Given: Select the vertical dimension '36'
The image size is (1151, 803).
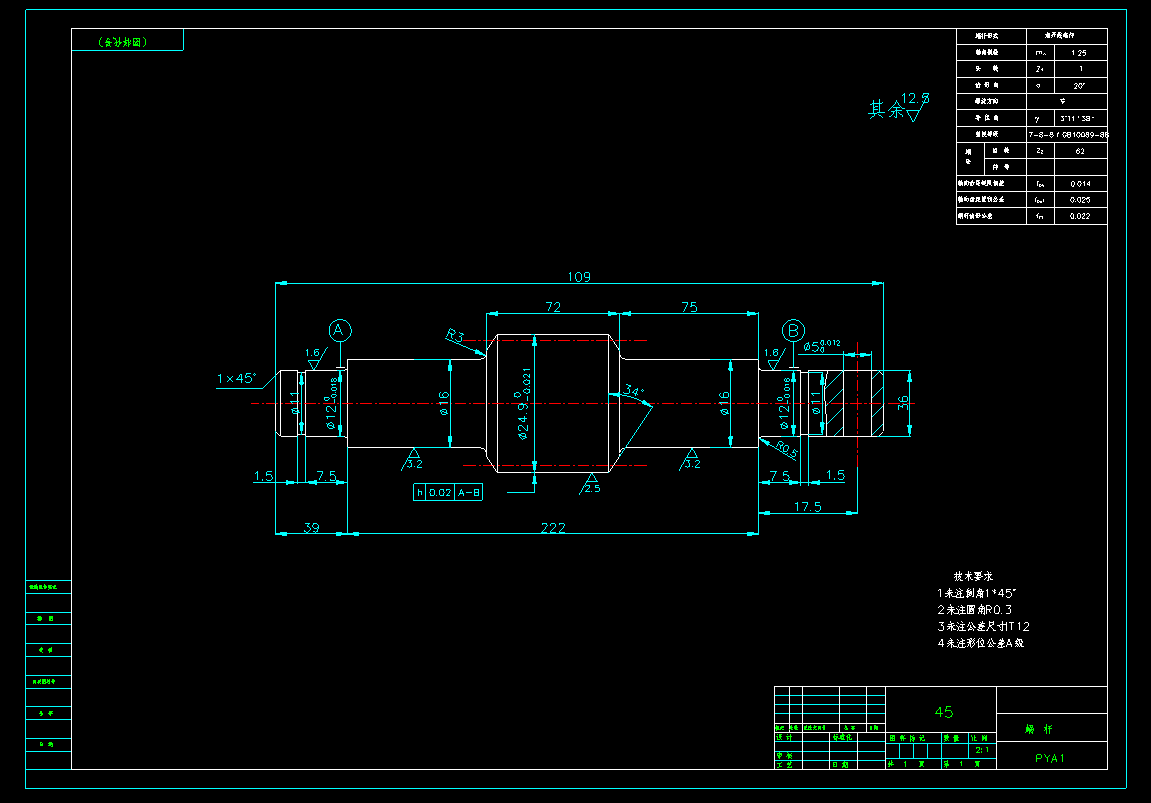Looking at the screenshot, I should [903, 402].
